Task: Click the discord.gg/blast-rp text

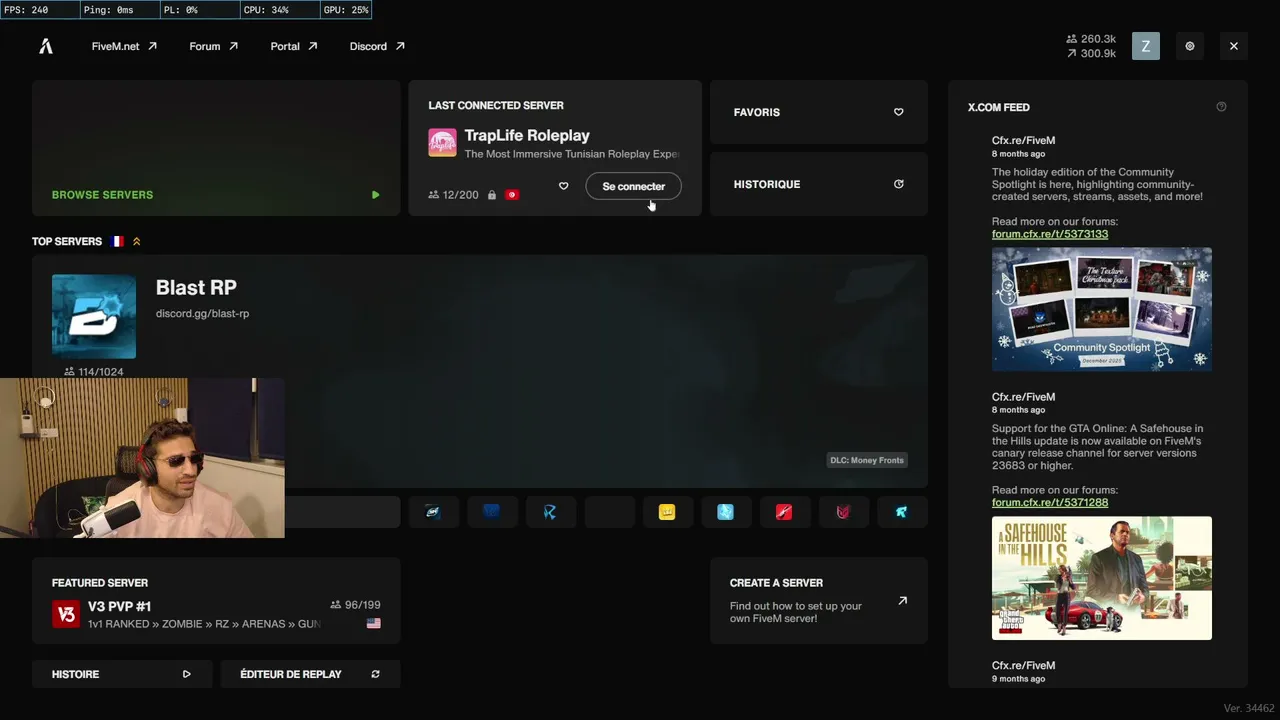Action: 202,314
